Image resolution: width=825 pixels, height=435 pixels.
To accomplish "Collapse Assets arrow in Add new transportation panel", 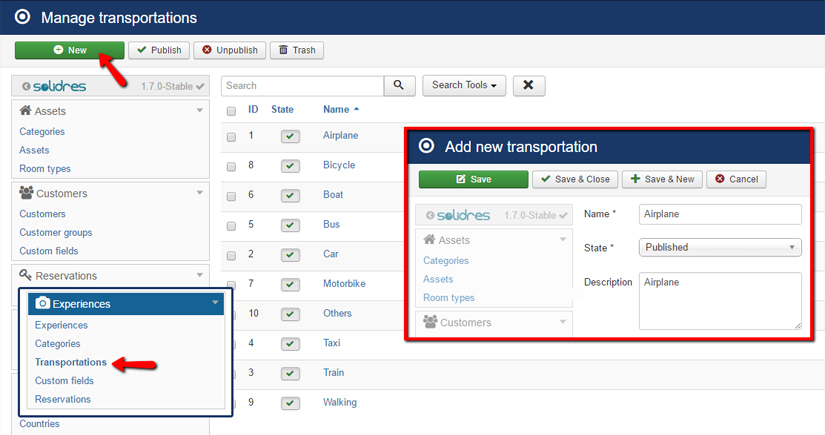I will (x=563, y=239).
